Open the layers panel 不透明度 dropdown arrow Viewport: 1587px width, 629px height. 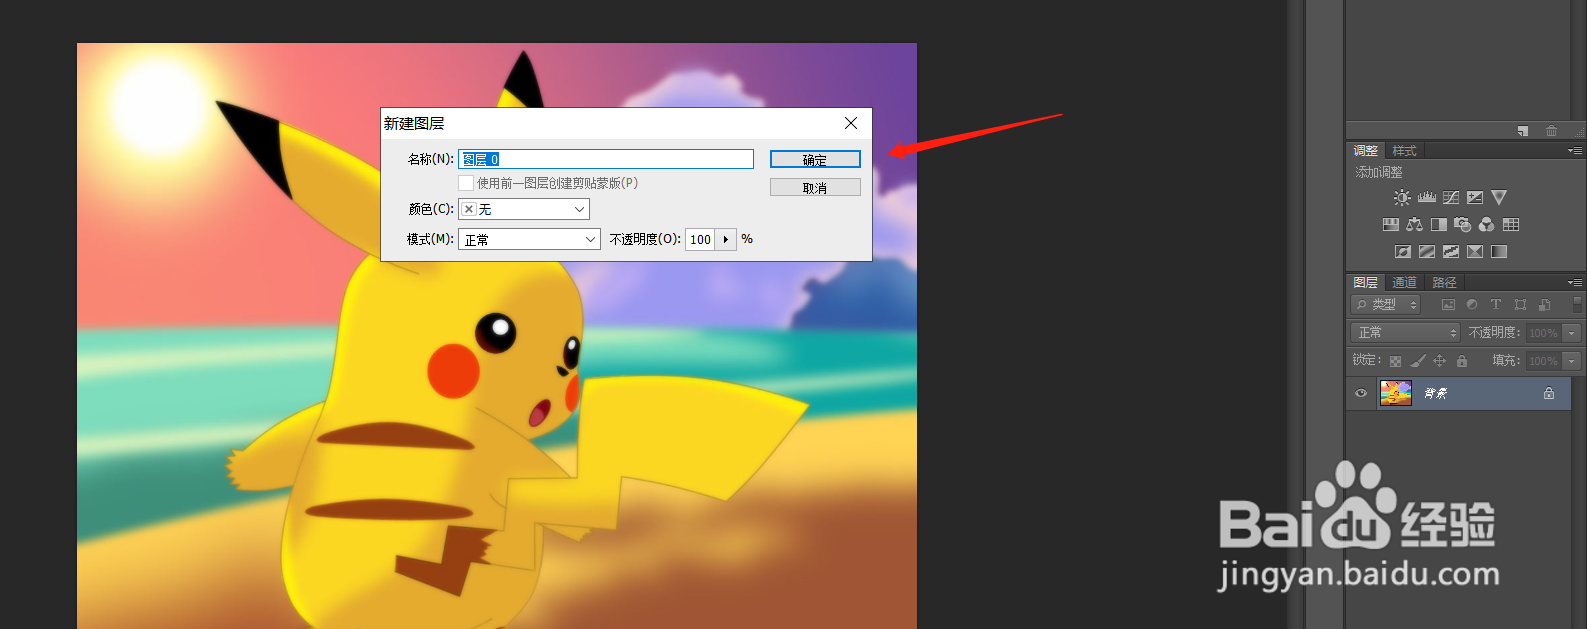1572,333
